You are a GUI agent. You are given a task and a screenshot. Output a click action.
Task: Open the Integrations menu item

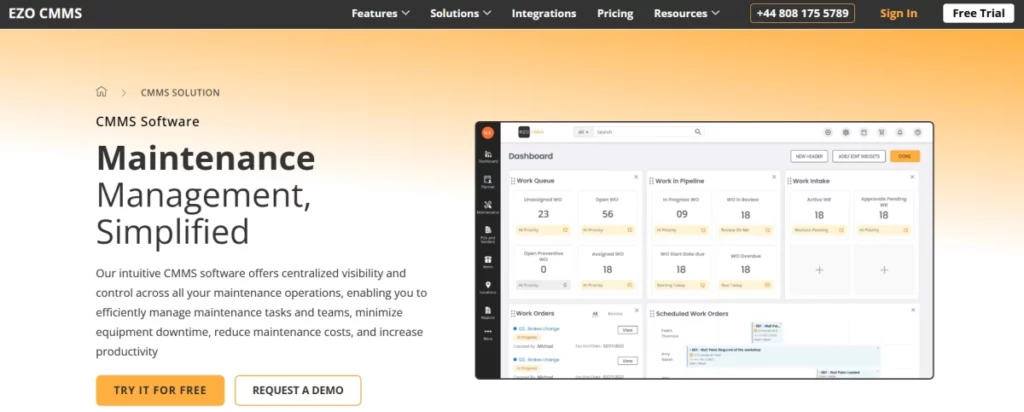point(544,14)
